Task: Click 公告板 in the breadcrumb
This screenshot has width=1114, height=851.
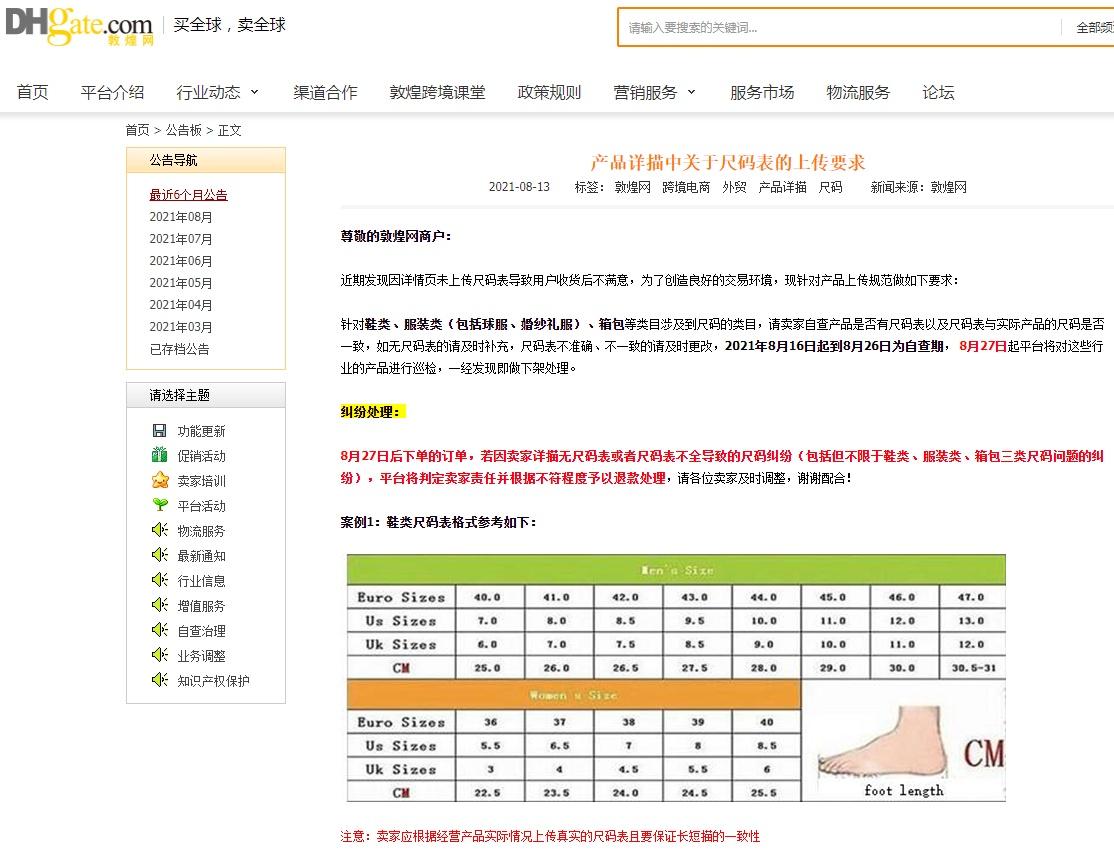Action: (183, 130)
